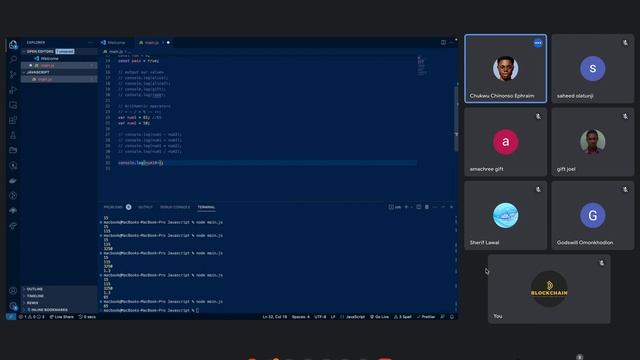640x360 pixels.
Task: Switch to the OUTPUT panel tab
Action: click(145, 207)
